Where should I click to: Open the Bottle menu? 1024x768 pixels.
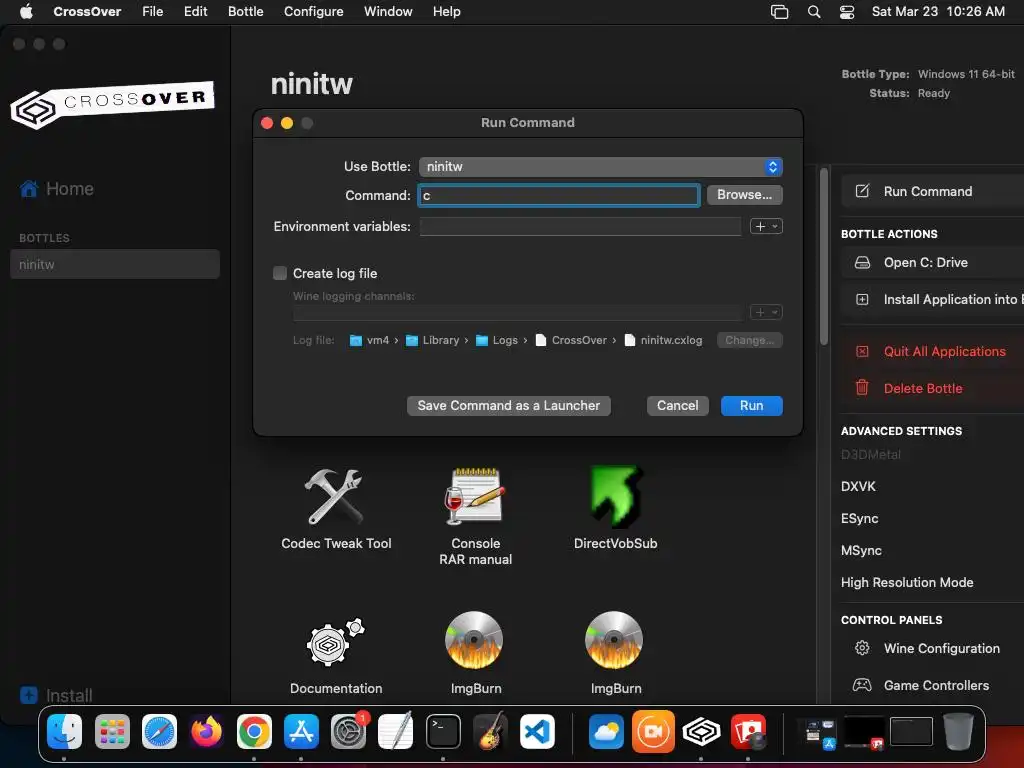click(246, 11)
